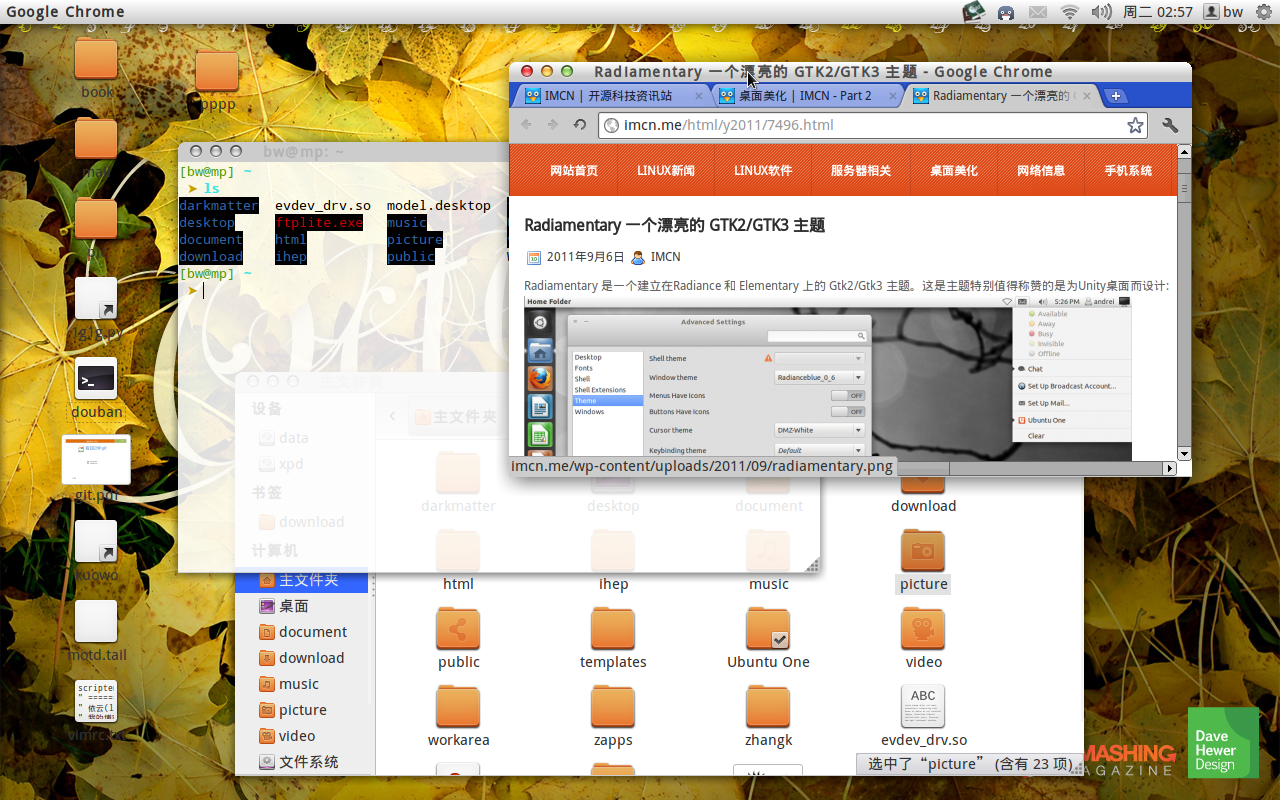This screenshot has width=1280, height=800.
Task: Select 主文件夹 in file manager sidebar
Action: (x=301, y=580)
